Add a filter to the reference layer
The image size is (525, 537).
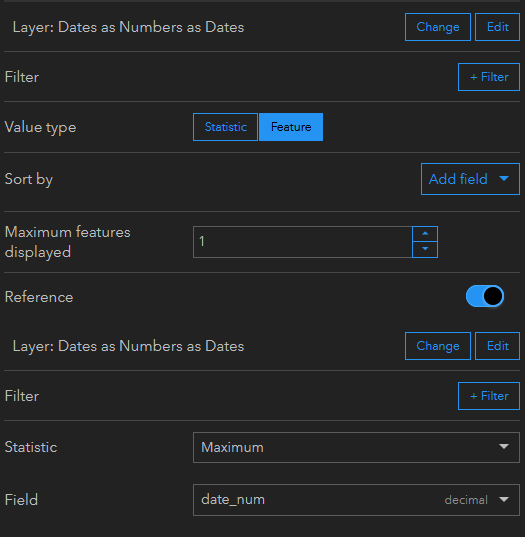coord(489,396)
